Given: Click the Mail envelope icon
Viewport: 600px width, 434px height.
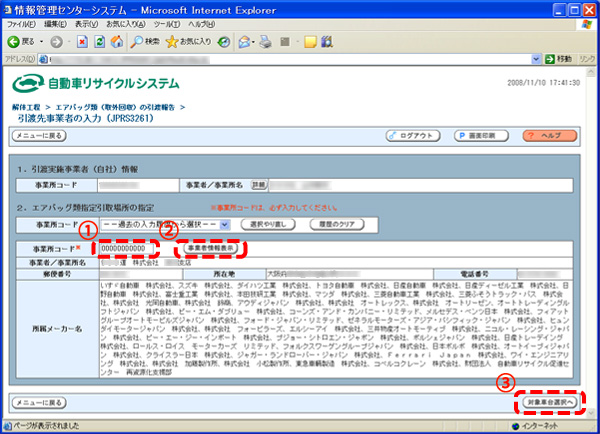Looking at the screenshot, I should click(244, 42).
